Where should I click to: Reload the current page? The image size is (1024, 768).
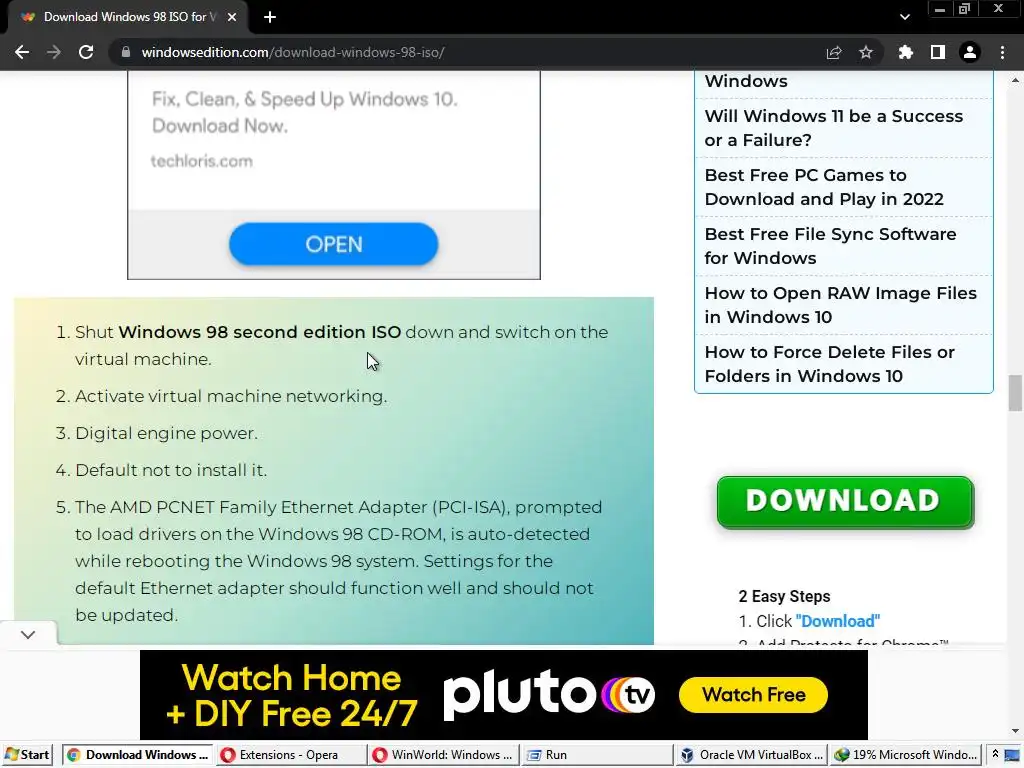(86, 52)
